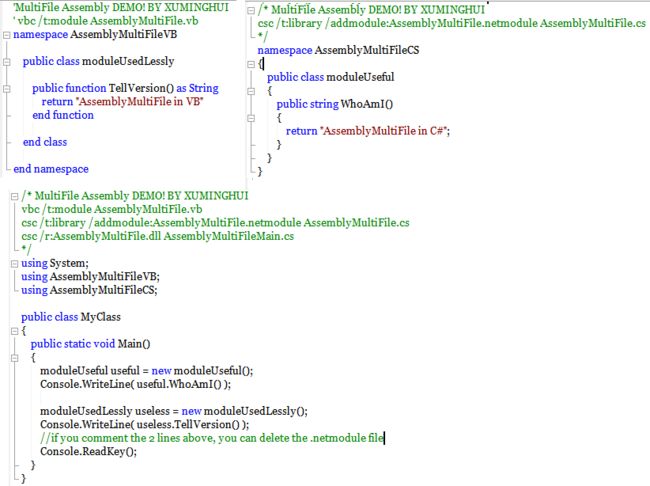Click 'public class moduleUsedLessly' declaration
This screenshot has width=650, height=486.
click(98, 61)
